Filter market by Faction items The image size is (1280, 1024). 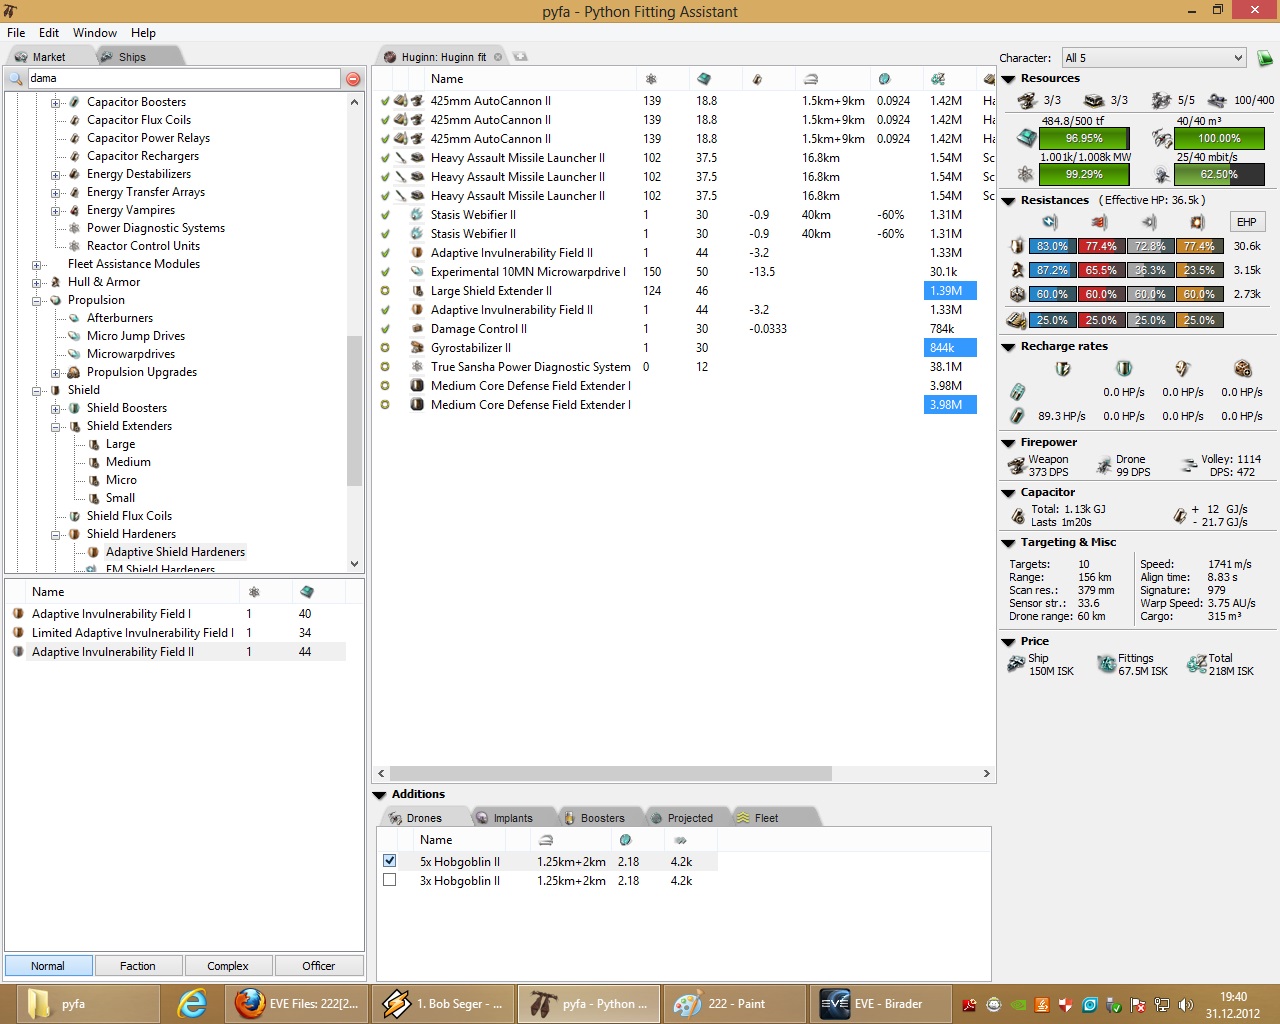point(138,966)
